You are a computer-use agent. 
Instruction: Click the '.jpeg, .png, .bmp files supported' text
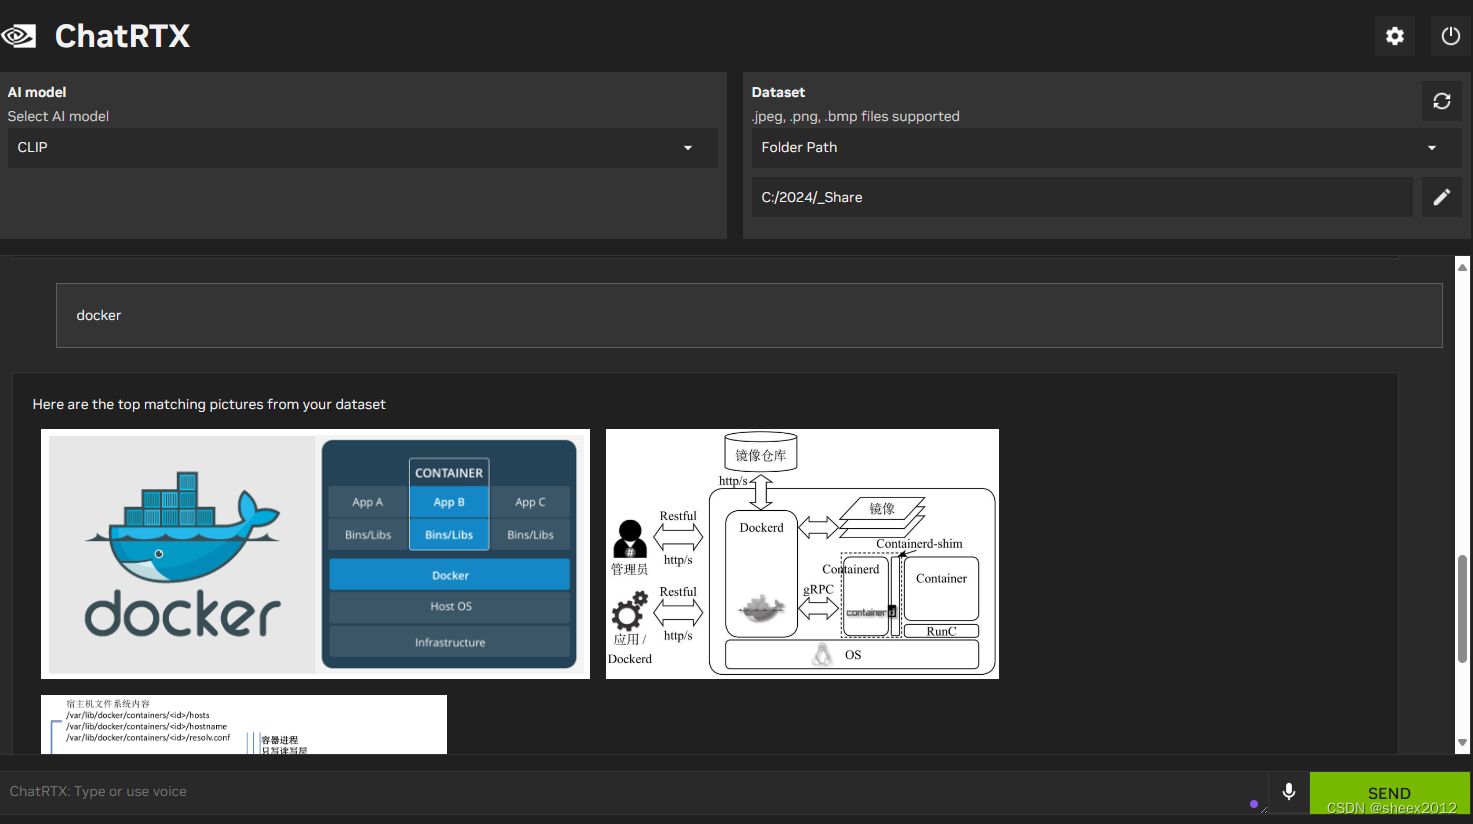click(856, 116)
